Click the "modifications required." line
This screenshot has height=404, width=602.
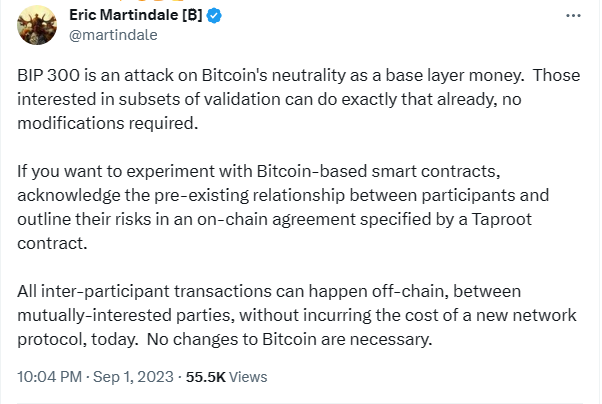pos(108,123)
